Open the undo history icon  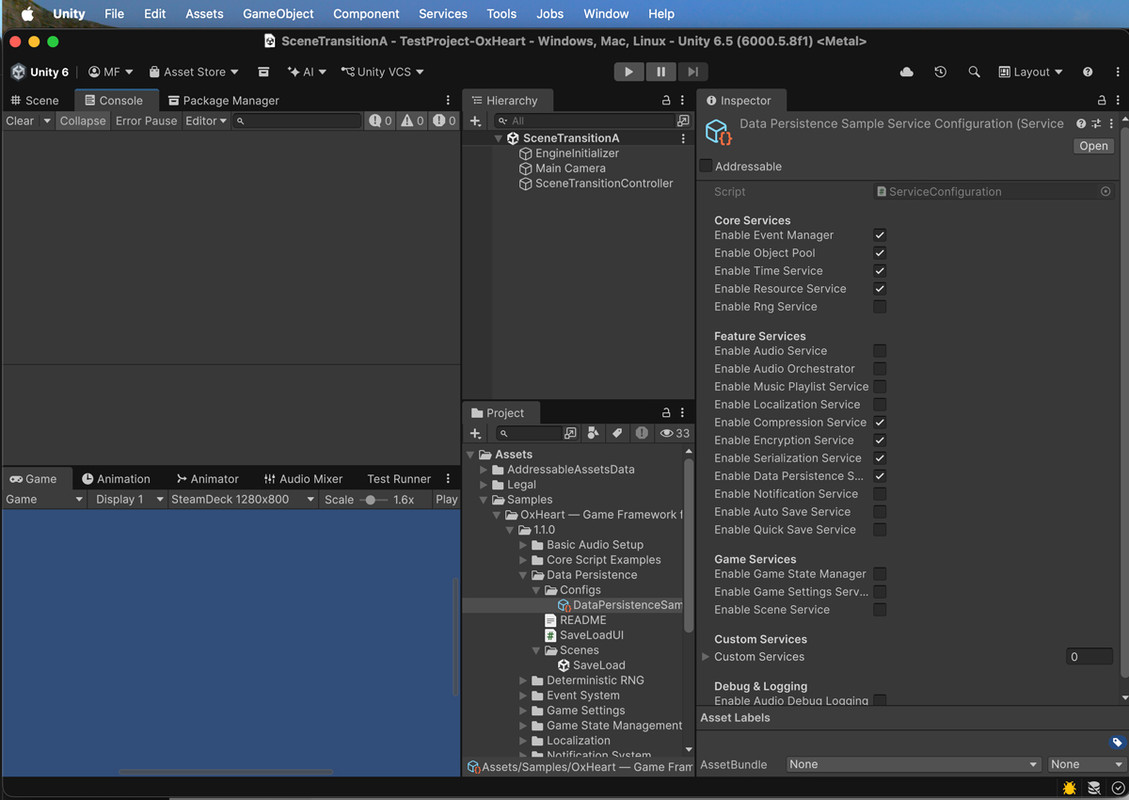[940, 72]
